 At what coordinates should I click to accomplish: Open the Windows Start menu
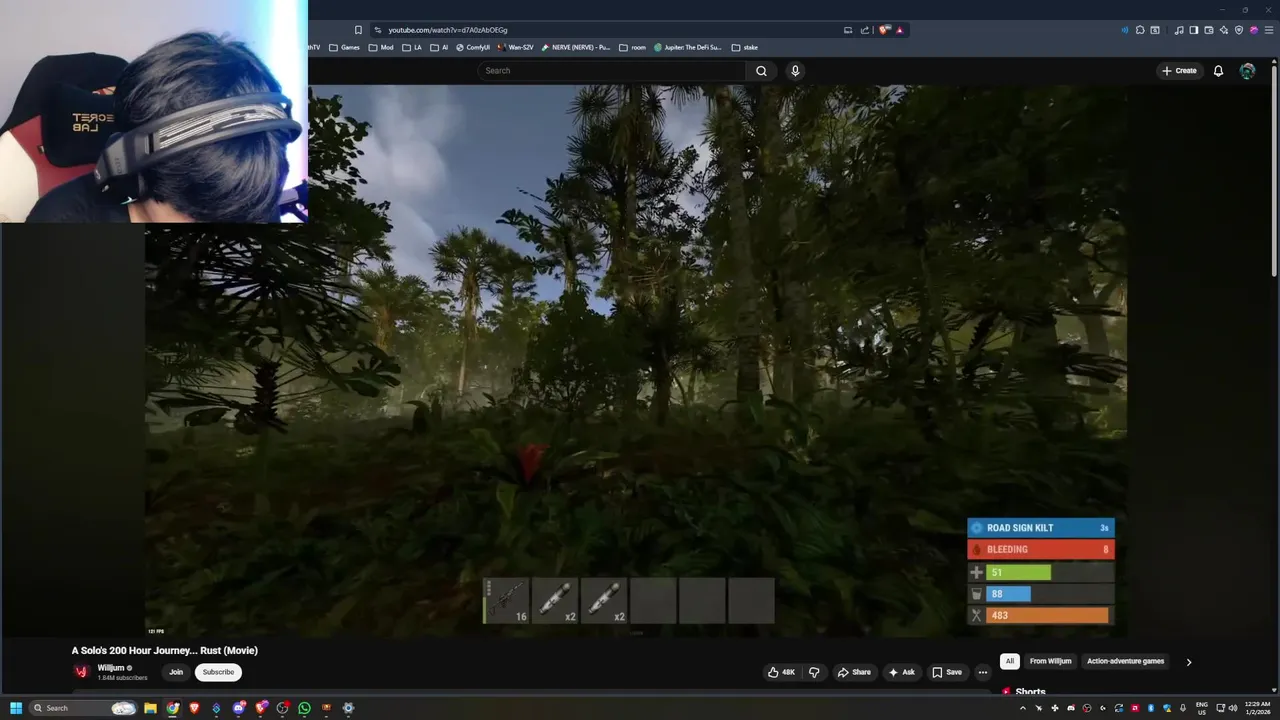tap(15, 708)
